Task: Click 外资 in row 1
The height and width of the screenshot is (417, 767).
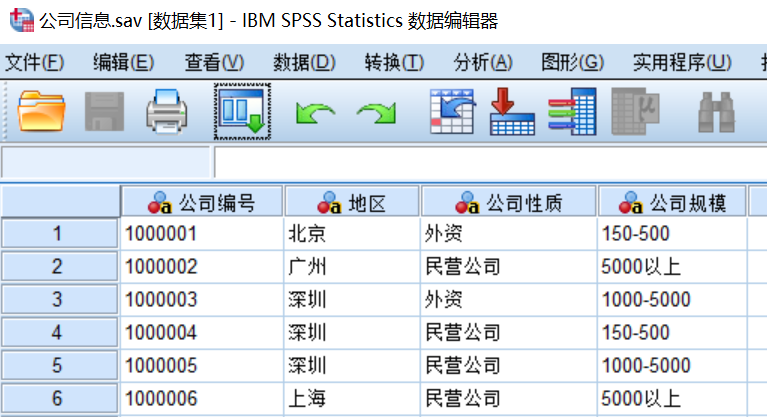Action: coord(509,233)
